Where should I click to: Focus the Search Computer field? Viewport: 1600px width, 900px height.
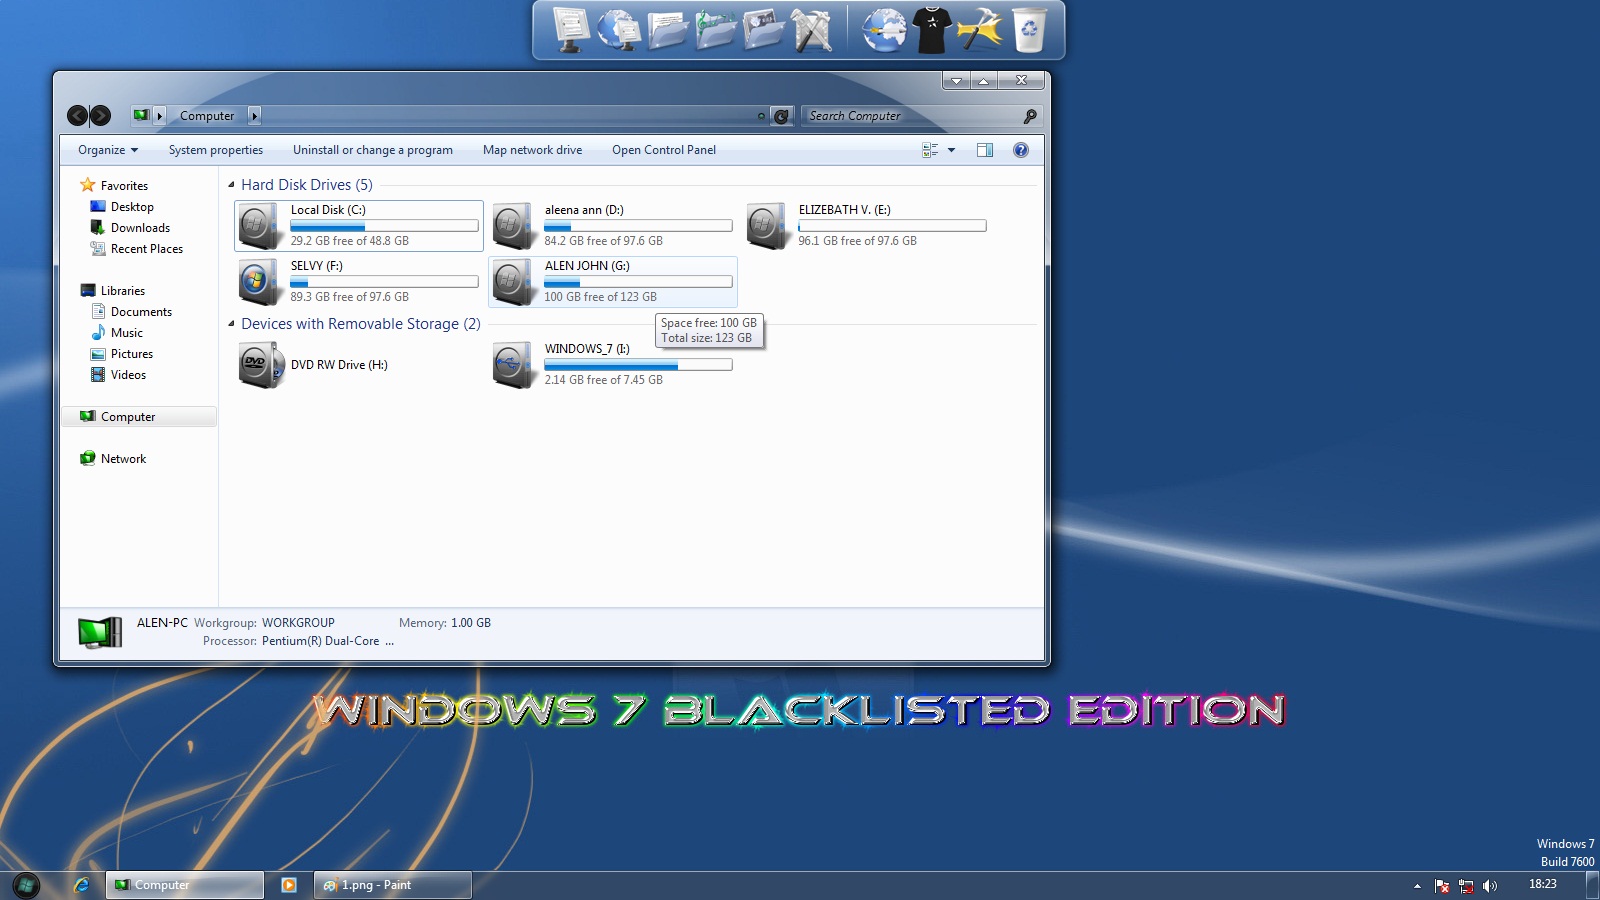[912, 116]
